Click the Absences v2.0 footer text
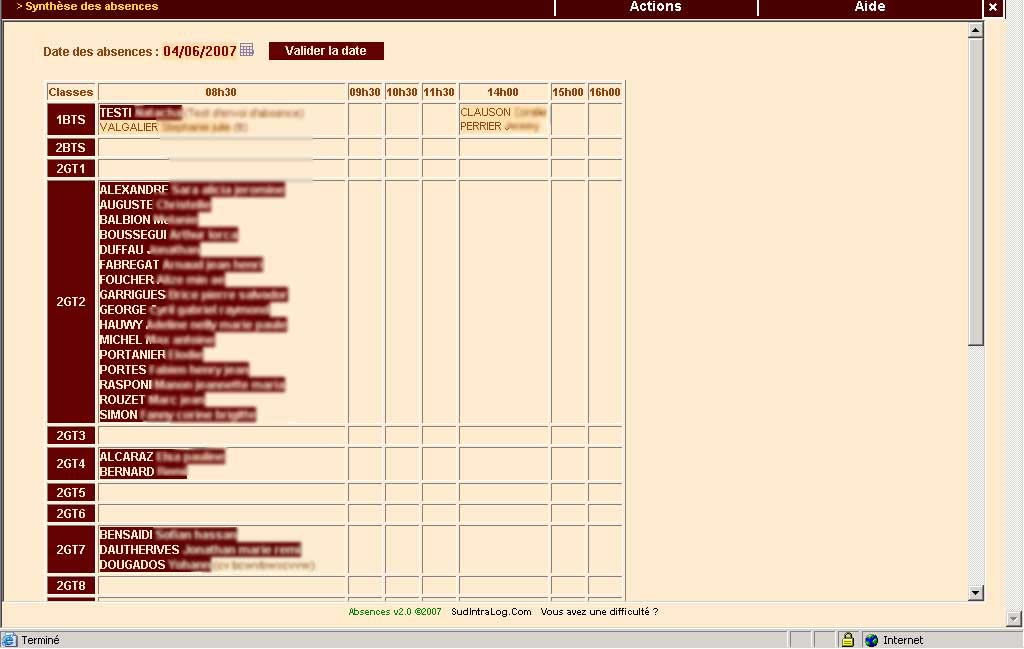The width and height of the screenshot is (1024, 649). coord(394,612)
